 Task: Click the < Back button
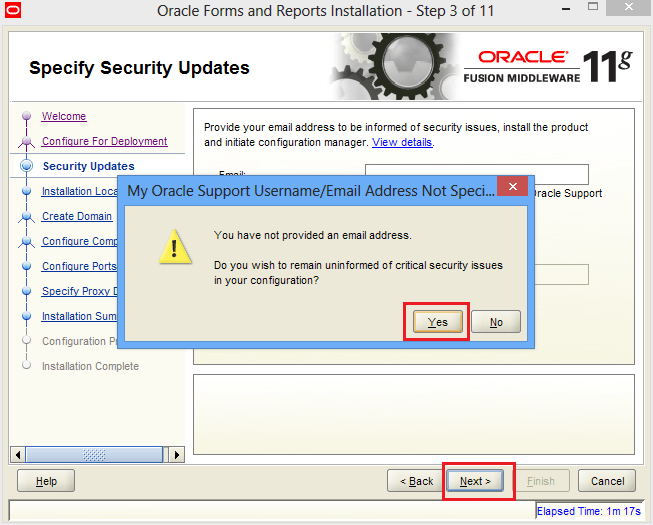[416, 481]
